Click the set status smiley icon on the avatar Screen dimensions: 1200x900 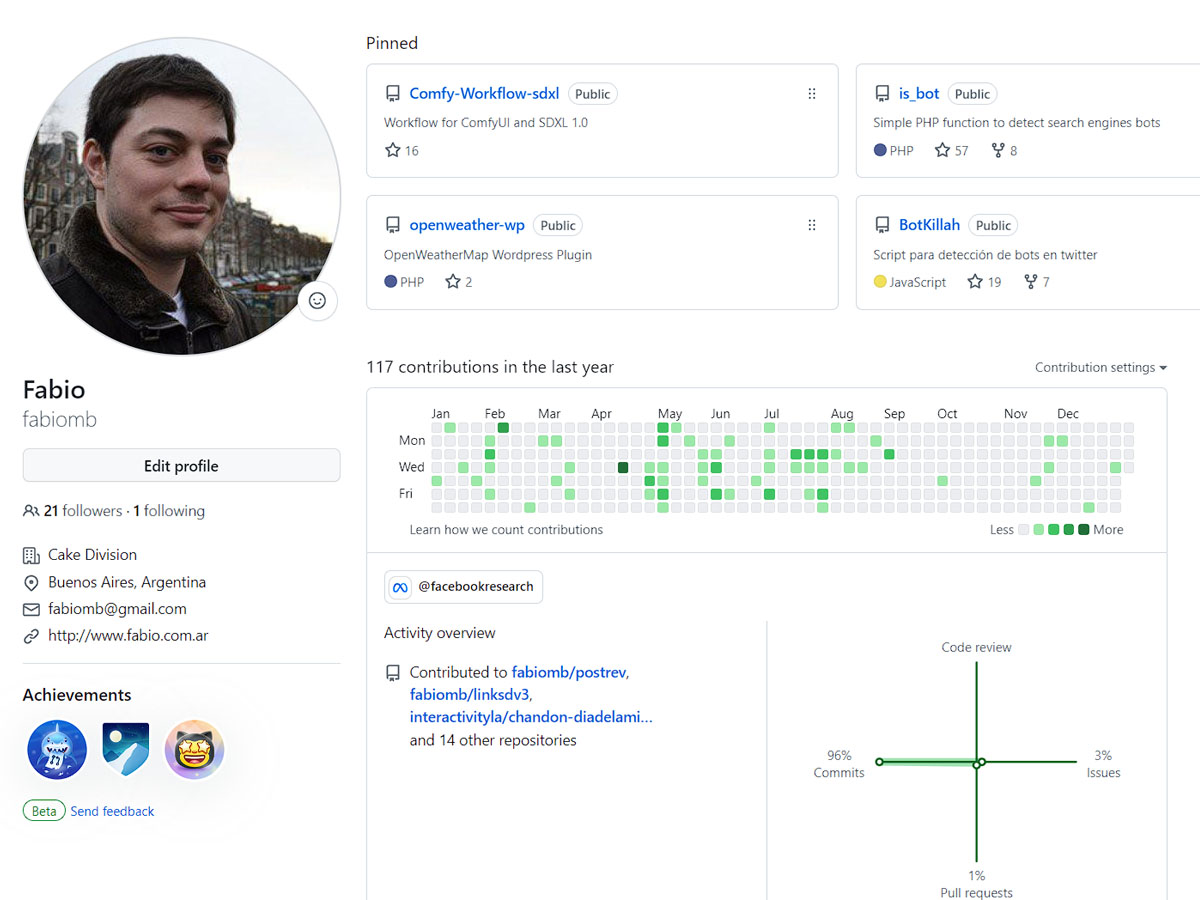(317, 300)
